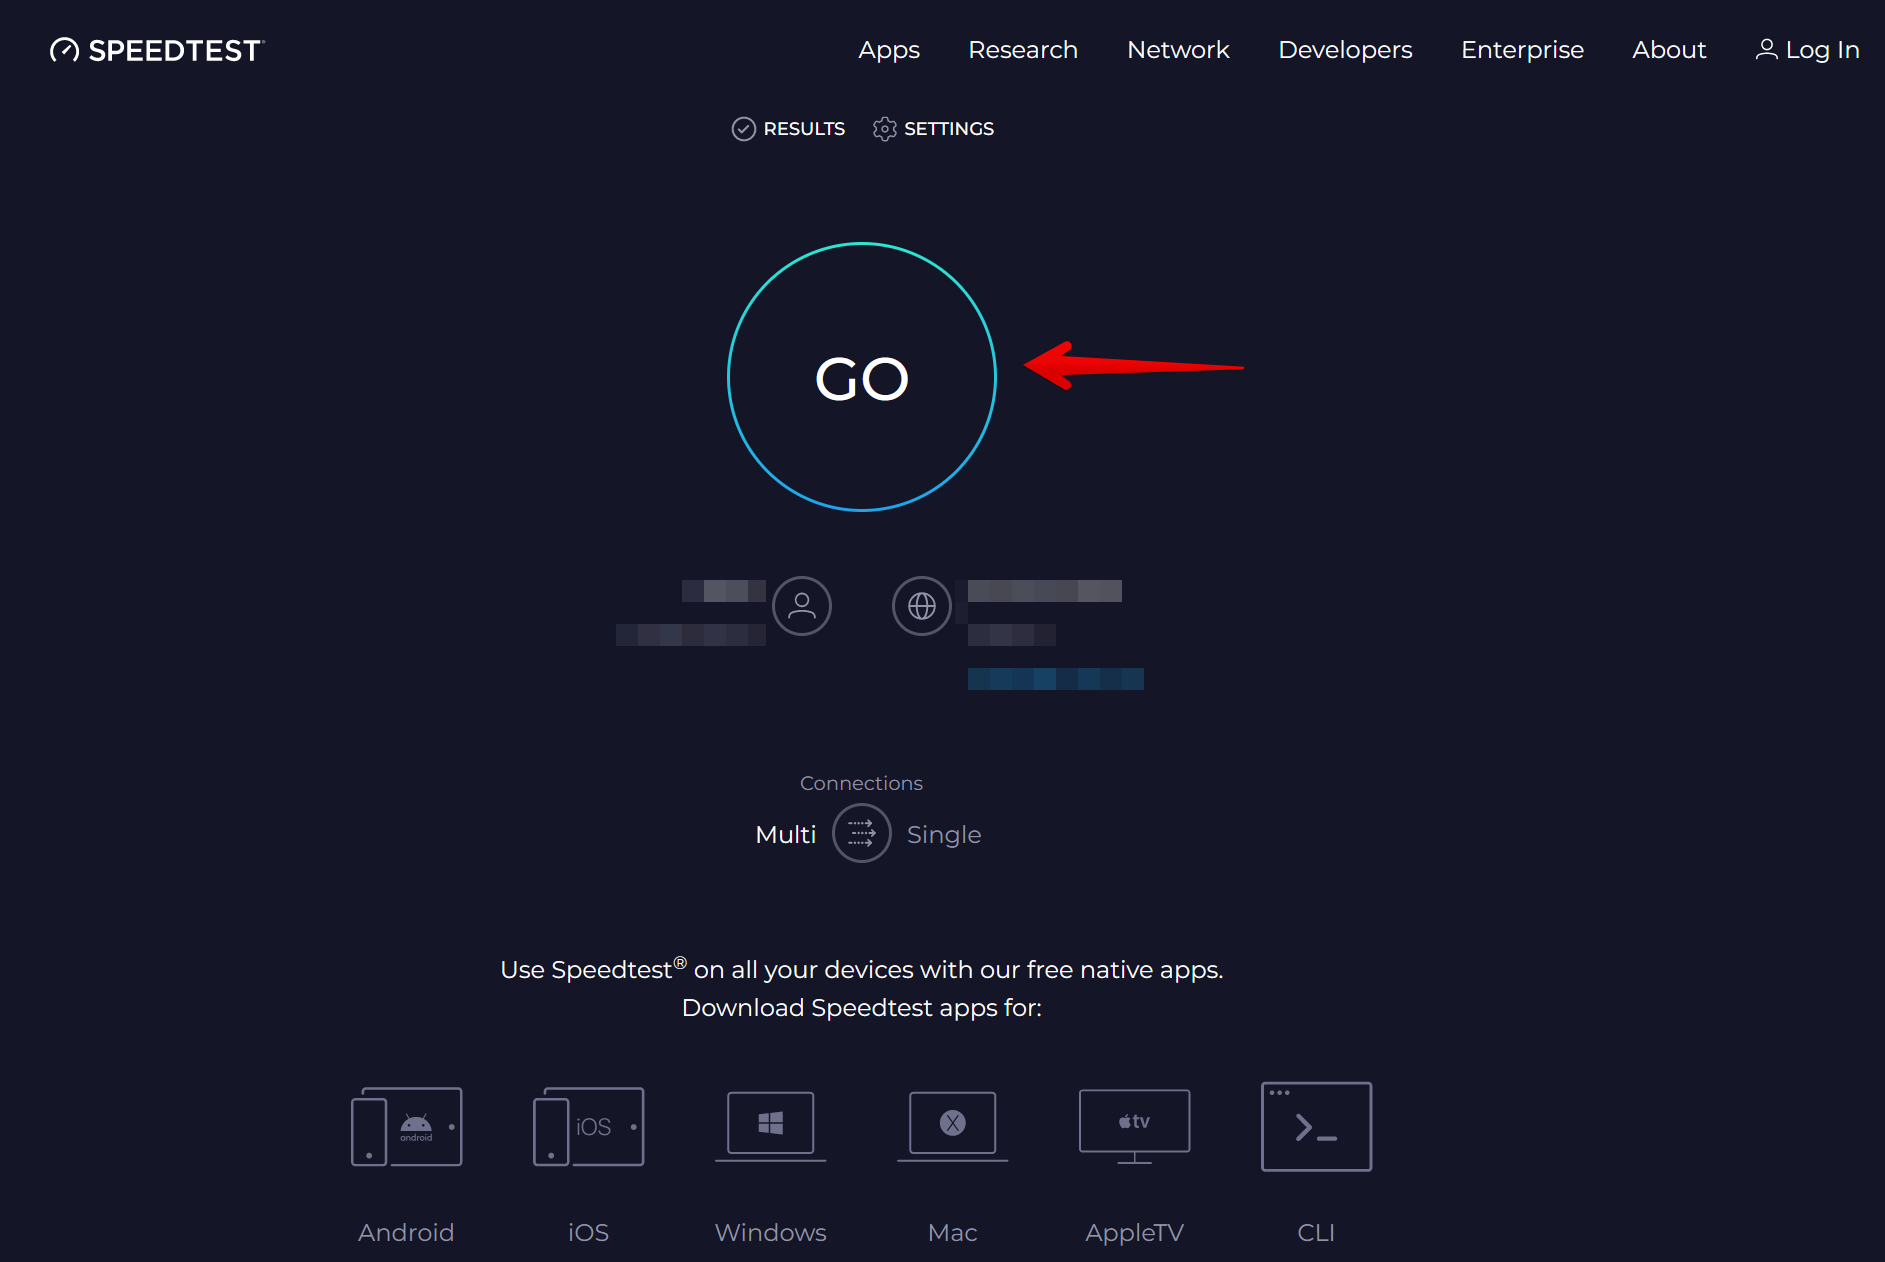Select Single connection mode
The height and width of the screenshot is (1262, 1885).
click(x=944, y=835)
